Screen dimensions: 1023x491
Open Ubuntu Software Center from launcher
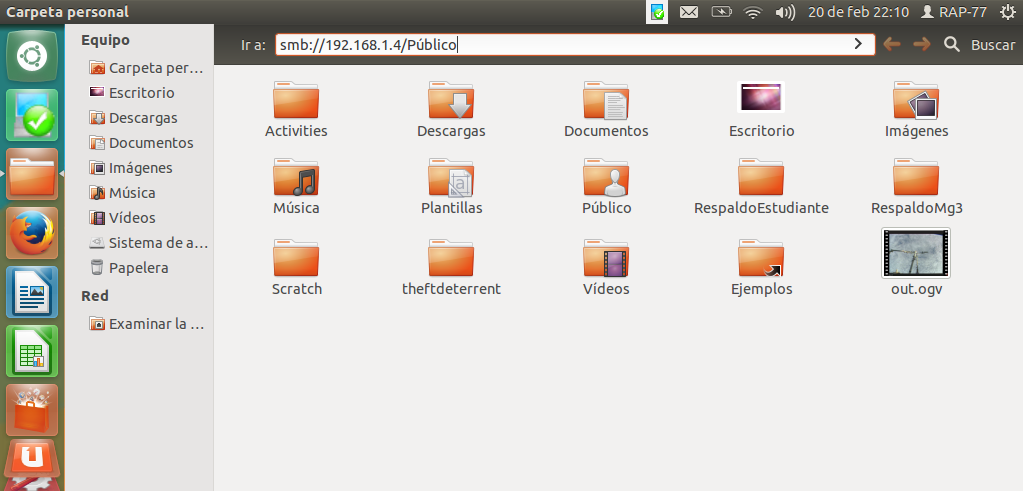click(32, 410)
